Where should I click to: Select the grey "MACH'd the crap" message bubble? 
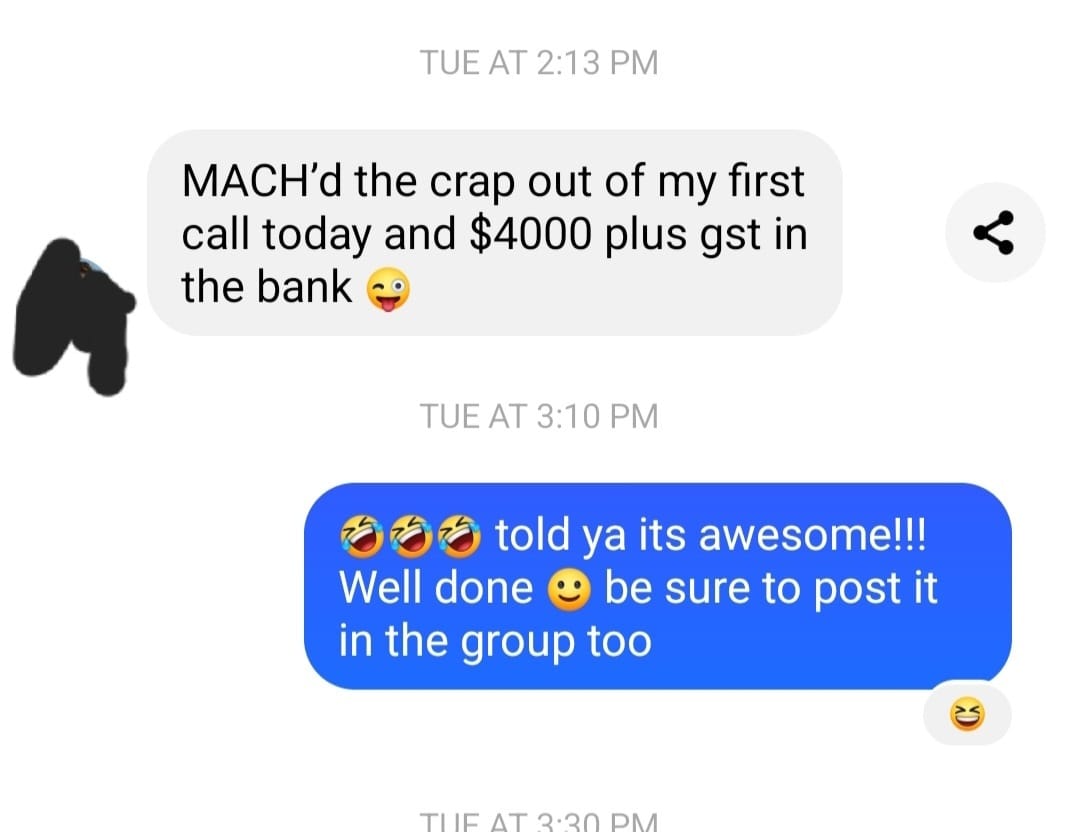pyautogui.click(x=495, y=233)
